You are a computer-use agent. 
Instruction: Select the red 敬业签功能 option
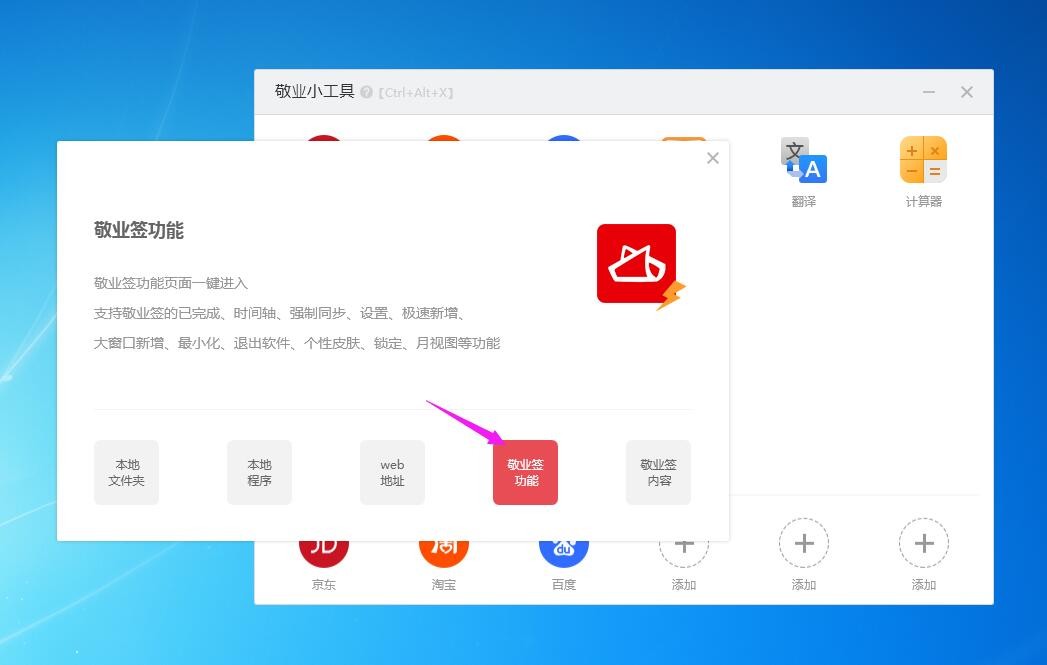[526, 473]
